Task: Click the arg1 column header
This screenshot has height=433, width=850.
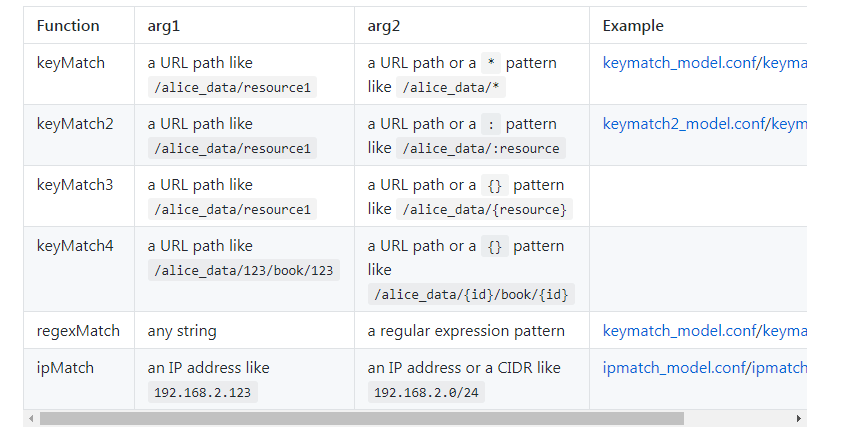Action: 164,26
